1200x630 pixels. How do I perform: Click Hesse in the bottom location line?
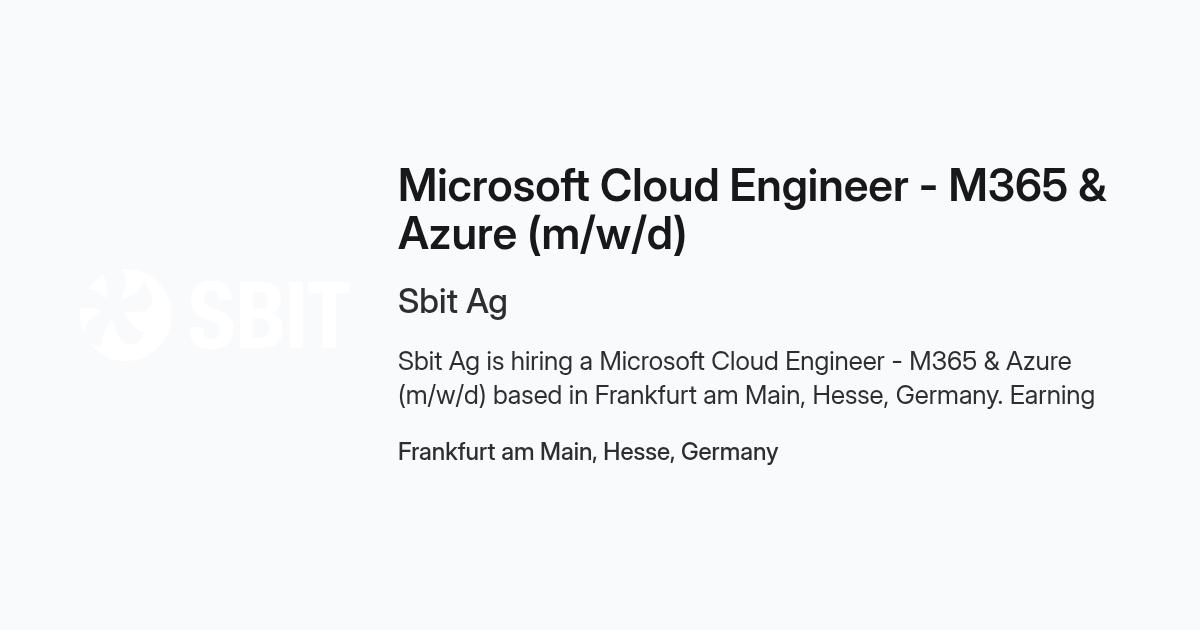[x=638, y=452]
